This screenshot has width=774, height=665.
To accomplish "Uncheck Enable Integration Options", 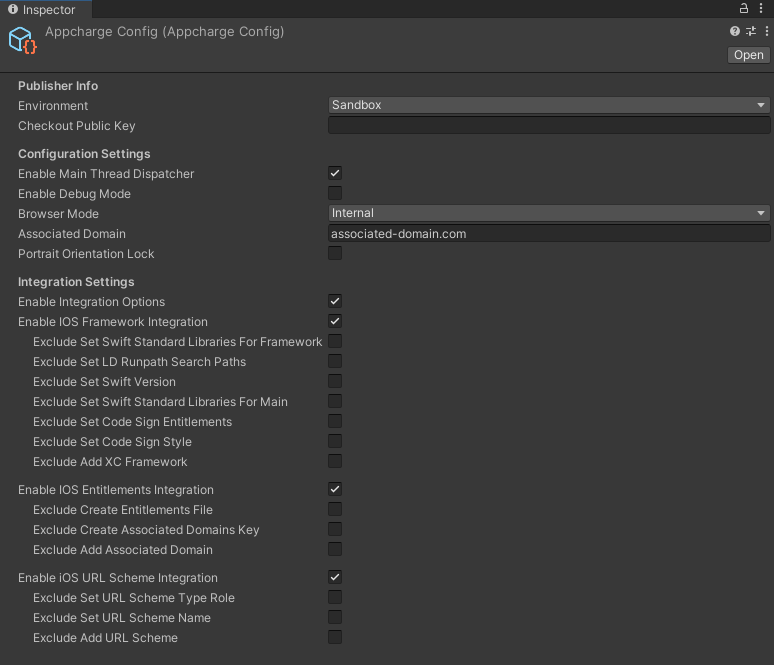I will [x=335, y=301].
